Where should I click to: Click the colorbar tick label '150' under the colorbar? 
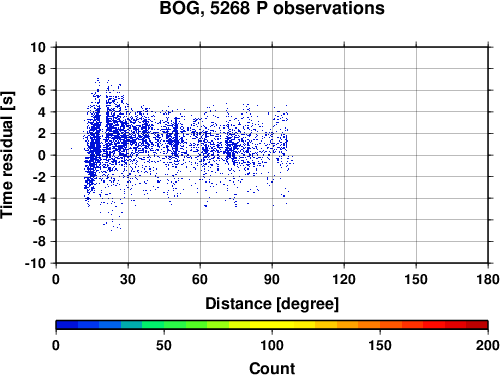(380, 345)
